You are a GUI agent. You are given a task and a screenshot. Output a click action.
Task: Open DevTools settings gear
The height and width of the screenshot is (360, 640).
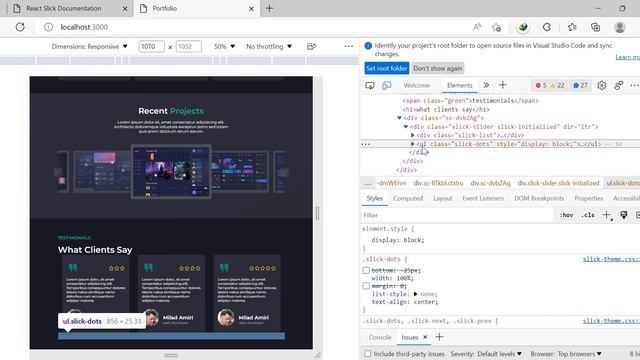(602, 85)
